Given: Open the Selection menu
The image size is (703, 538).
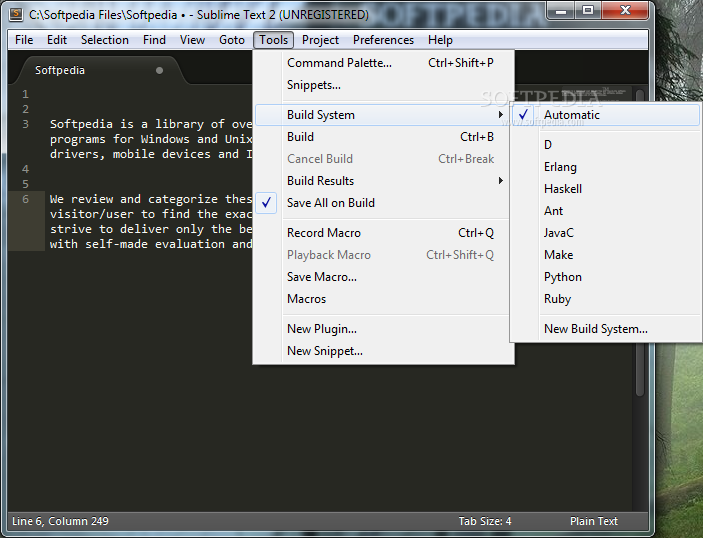Looking at the screenshot, I should click(x=104, y=40).
